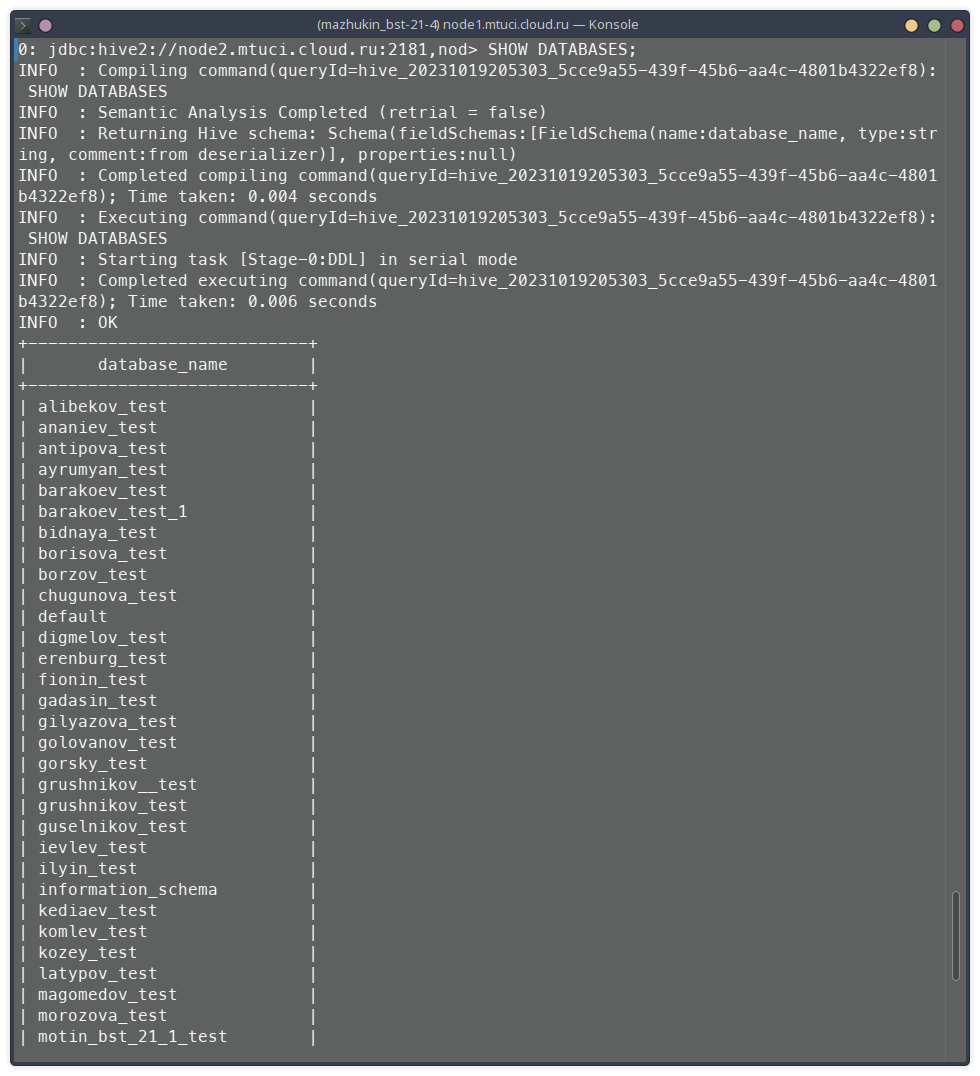This screenshot has height=1076, width=980.
Task: Toggle the purple pin-on-all-desktops button
Action: (46, 25)
